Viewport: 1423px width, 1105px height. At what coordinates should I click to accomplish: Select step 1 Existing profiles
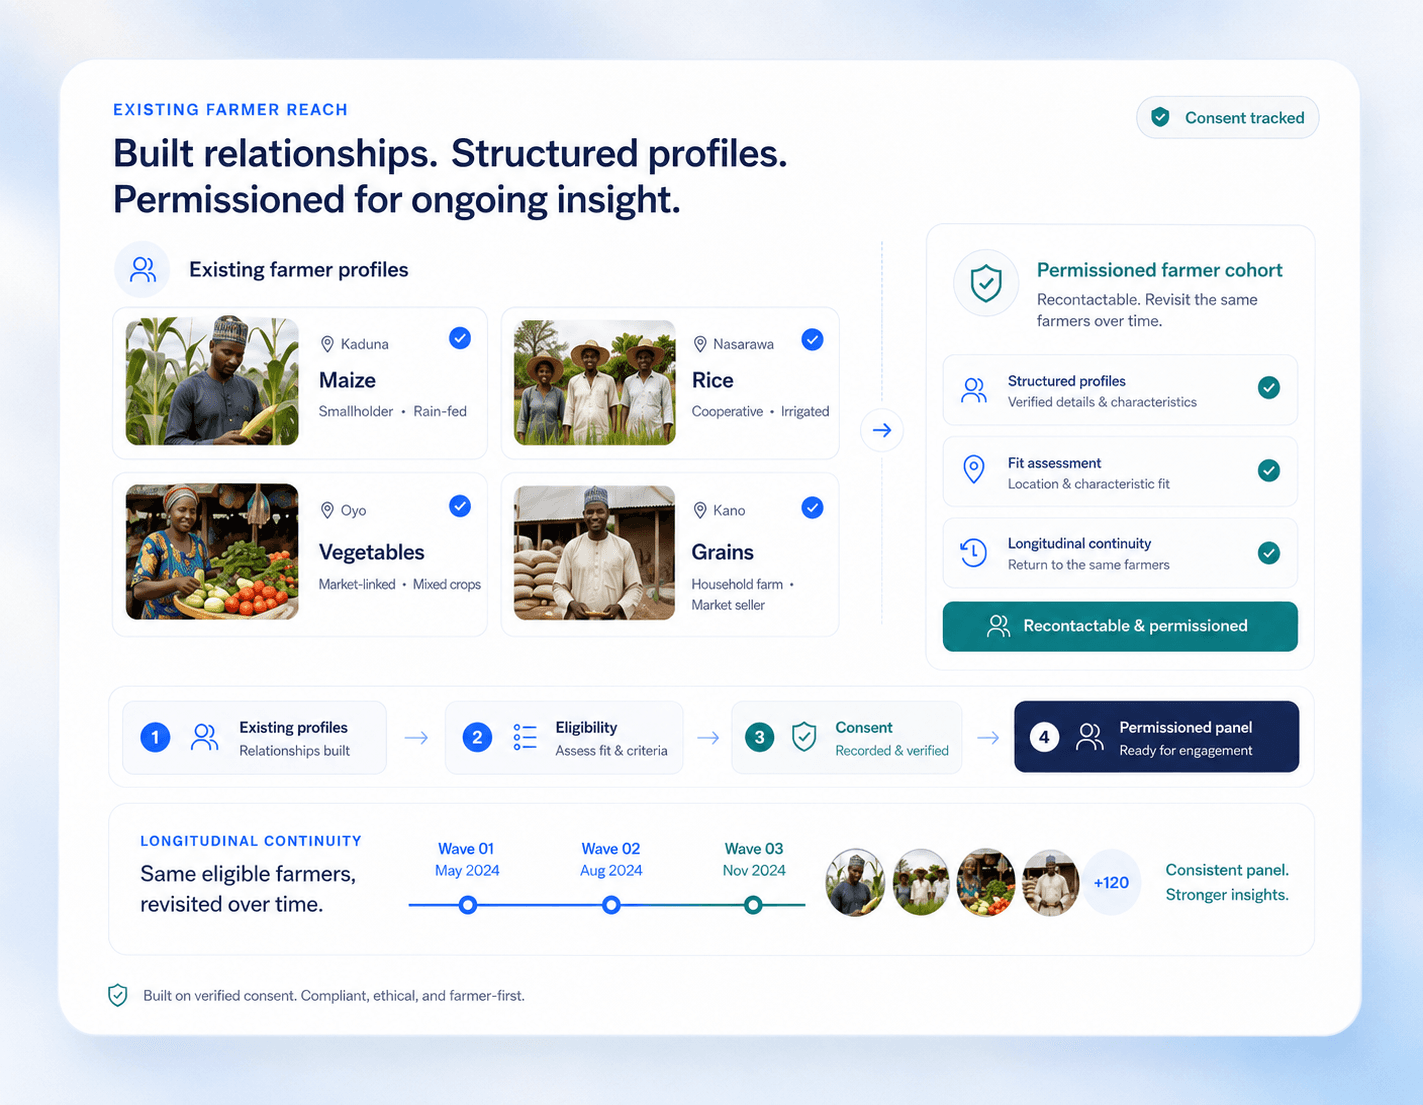(x=254, y=738)
